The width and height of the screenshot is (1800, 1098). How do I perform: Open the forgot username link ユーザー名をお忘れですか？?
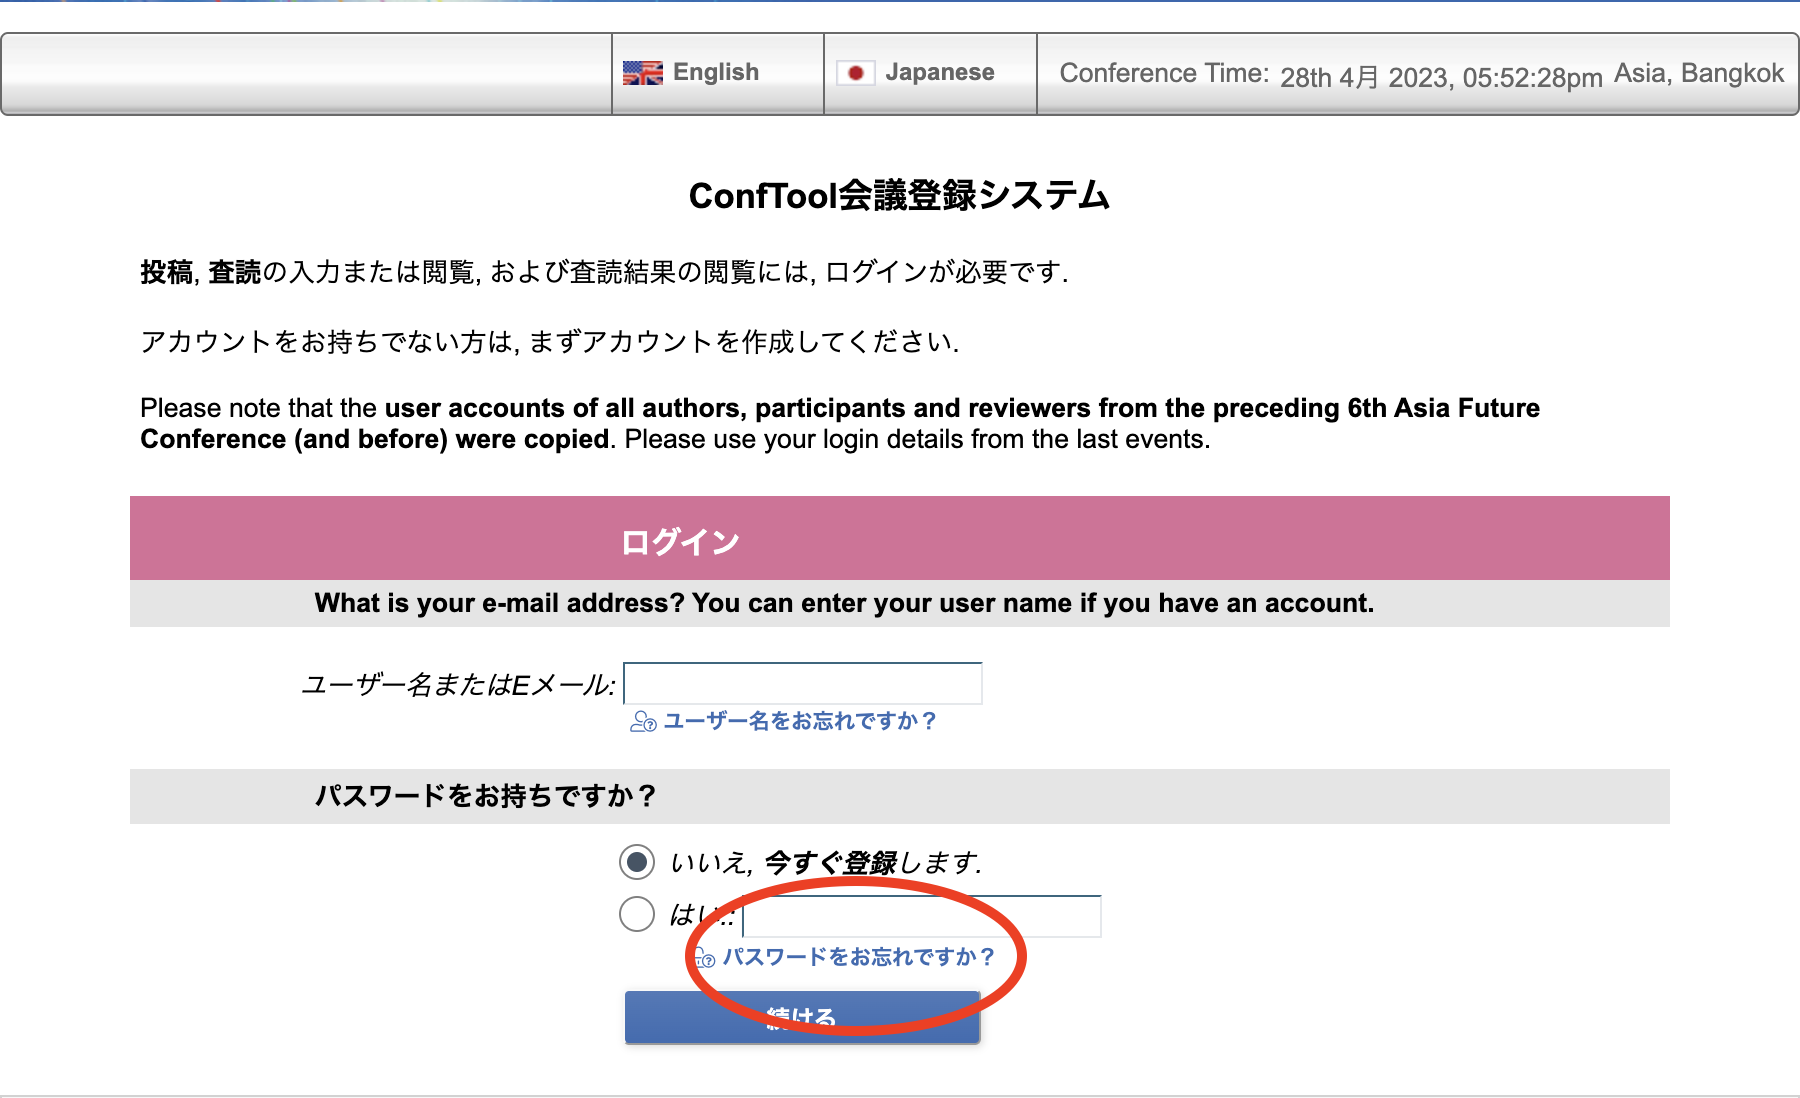coord(800,721)
